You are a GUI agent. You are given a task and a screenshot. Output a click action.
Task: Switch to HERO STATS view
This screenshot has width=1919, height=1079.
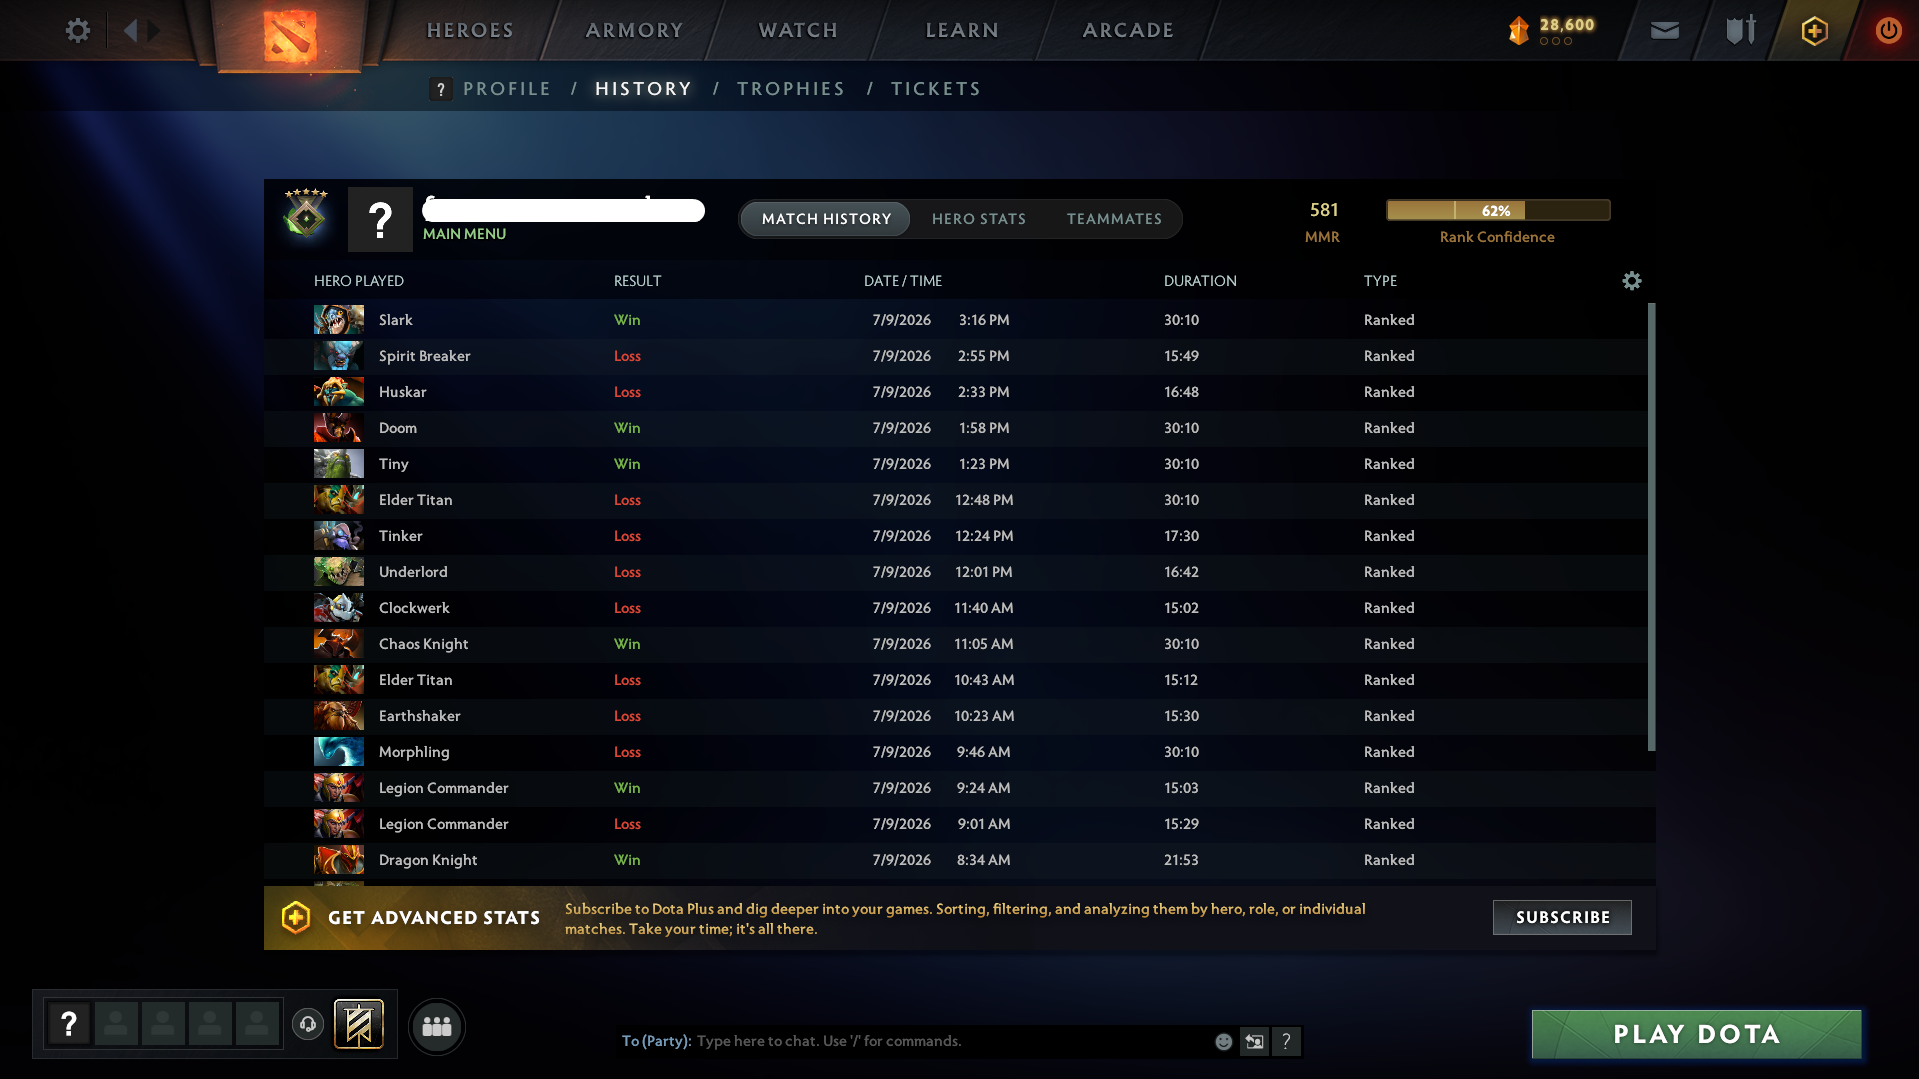(x=979, y=219)
